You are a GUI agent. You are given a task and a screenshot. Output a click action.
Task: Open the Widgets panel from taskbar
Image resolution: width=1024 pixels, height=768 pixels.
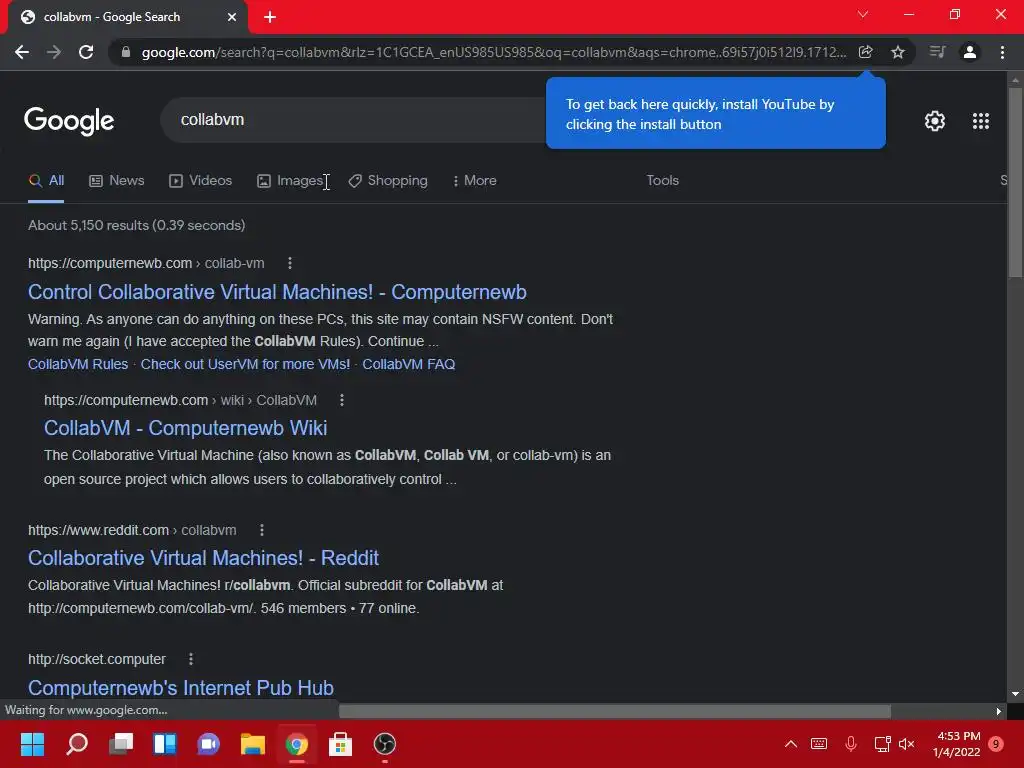coord(165,744)
